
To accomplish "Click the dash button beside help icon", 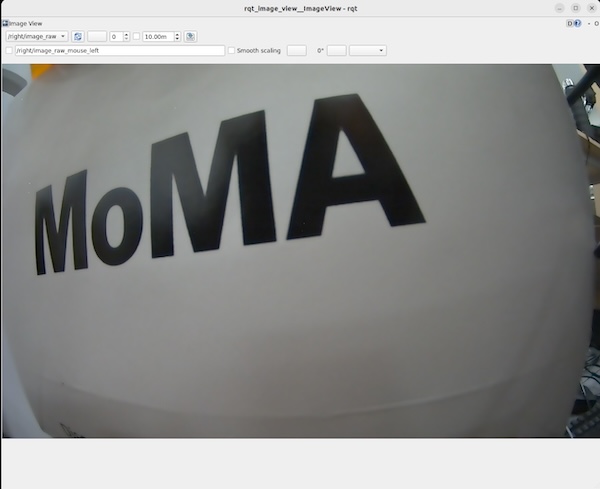I will 589,23.
